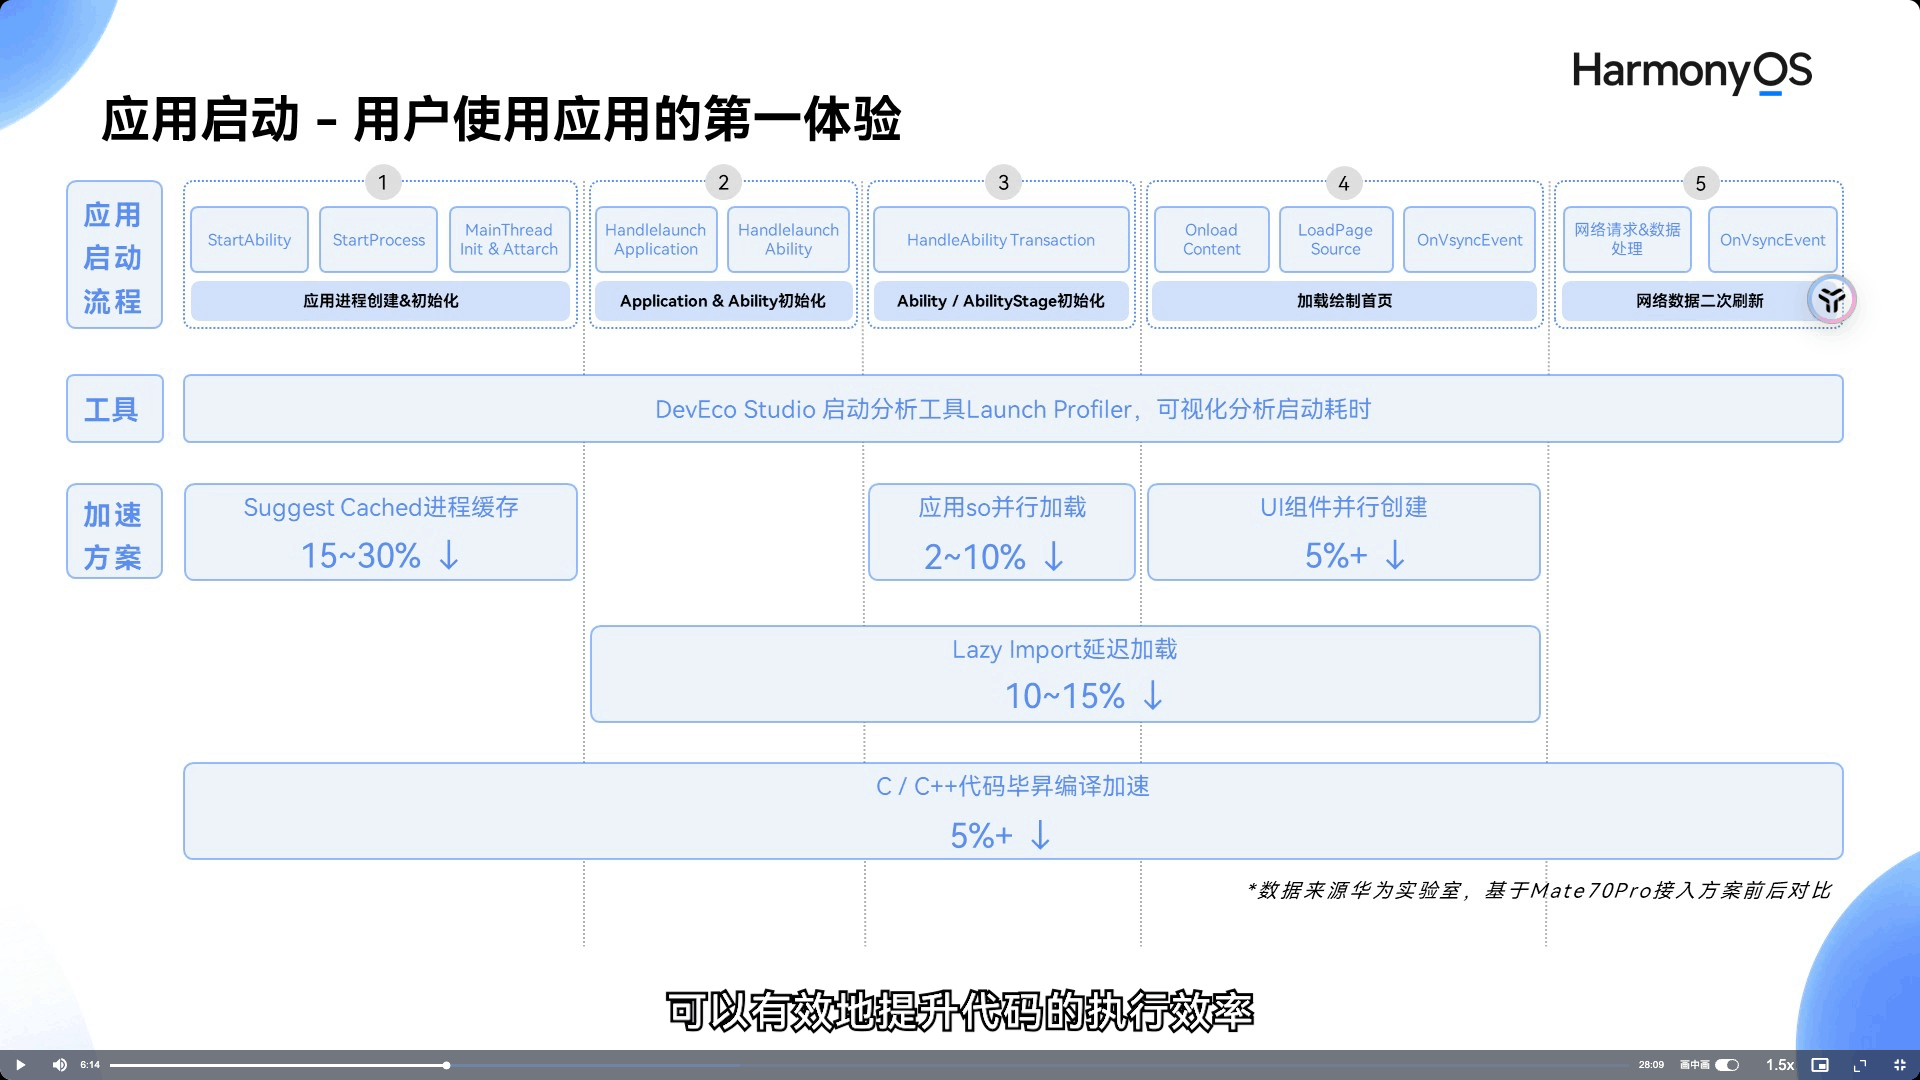Click the expand to fullscreen icon
The width and height of the screenshot is (1920, 1080).
tap(1860, 1065)
